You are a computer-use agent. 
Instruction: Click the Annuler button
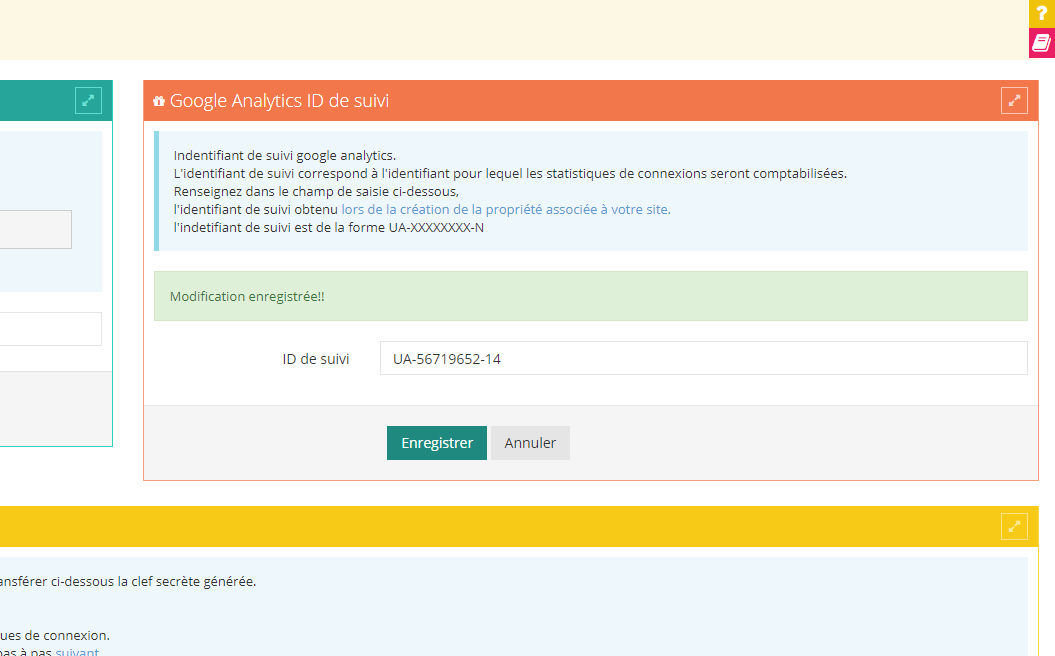coord(530,443)
